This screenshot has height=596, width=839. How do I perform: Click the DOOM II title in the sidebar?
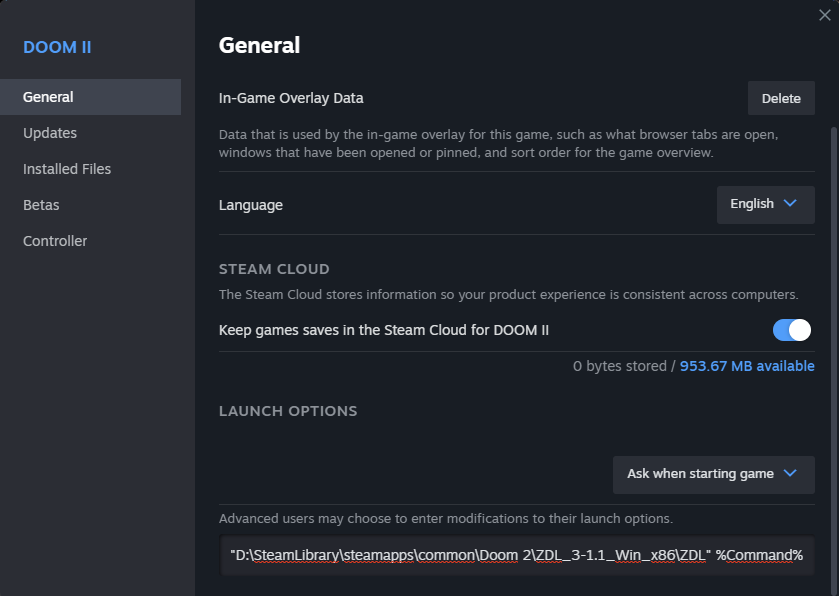[x=57, y=47]
